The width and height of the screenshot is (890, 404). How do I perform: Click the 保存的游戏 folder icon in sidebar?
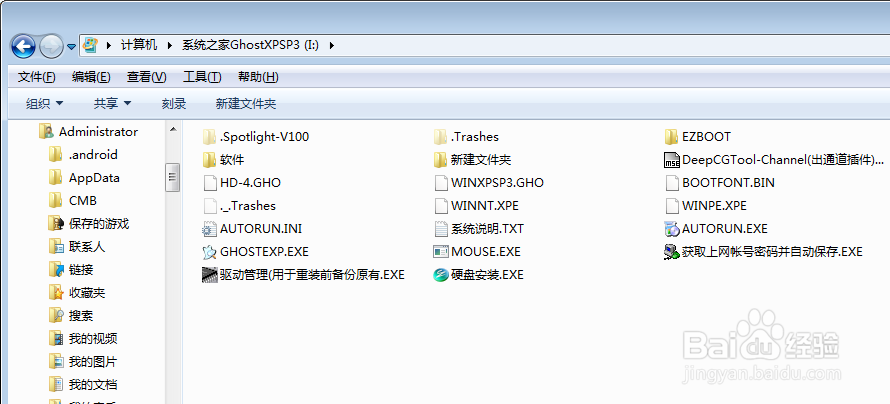point(56,224)
